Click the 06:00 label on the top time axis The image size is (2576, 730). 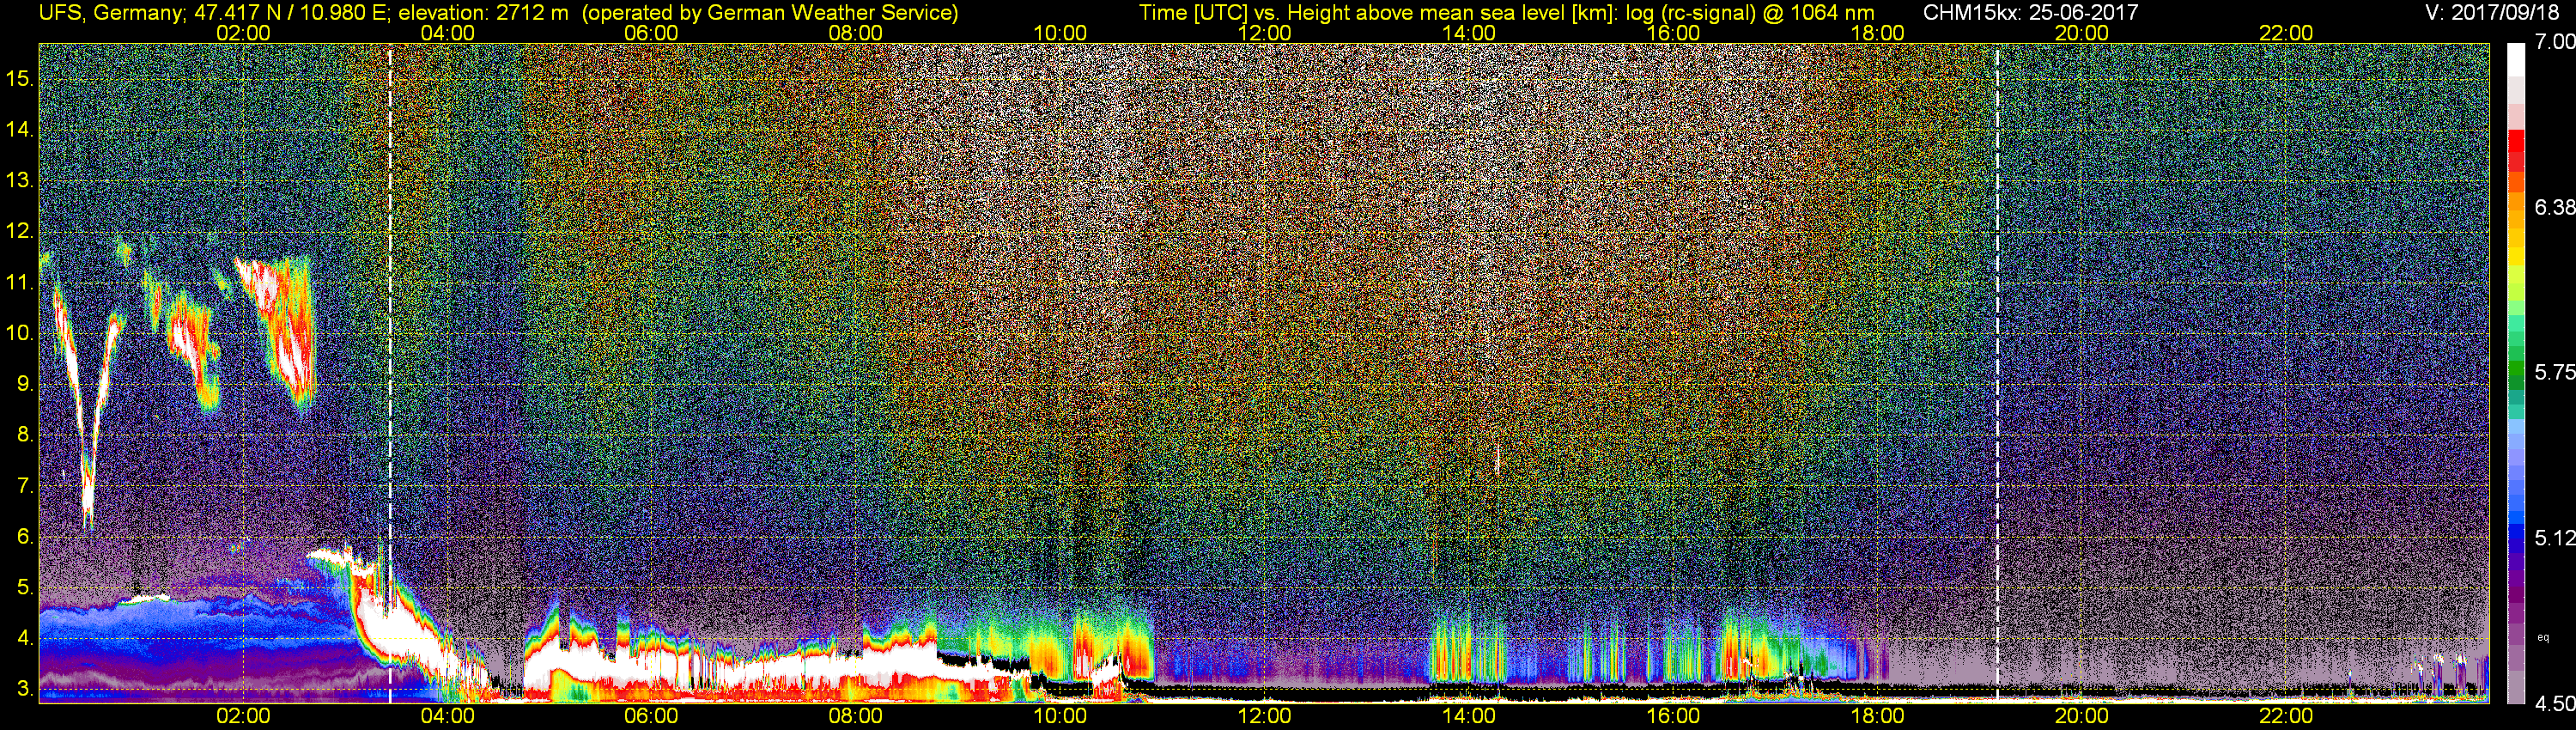(x=651, y=33)
